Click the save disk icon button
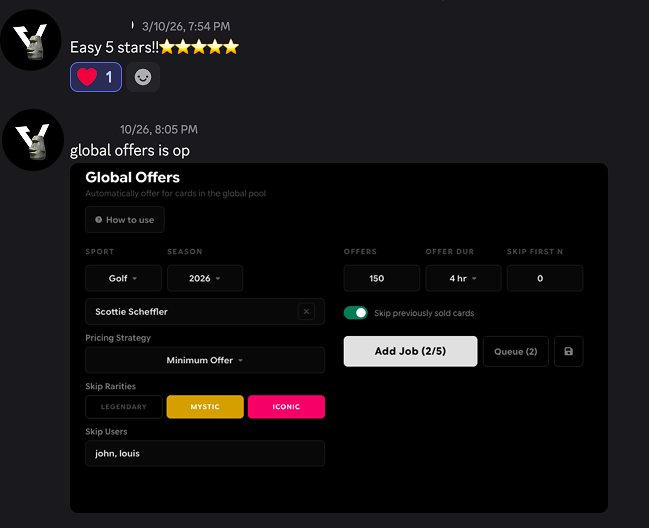This screenshot has height=528, width=649. tap(568, 351)
